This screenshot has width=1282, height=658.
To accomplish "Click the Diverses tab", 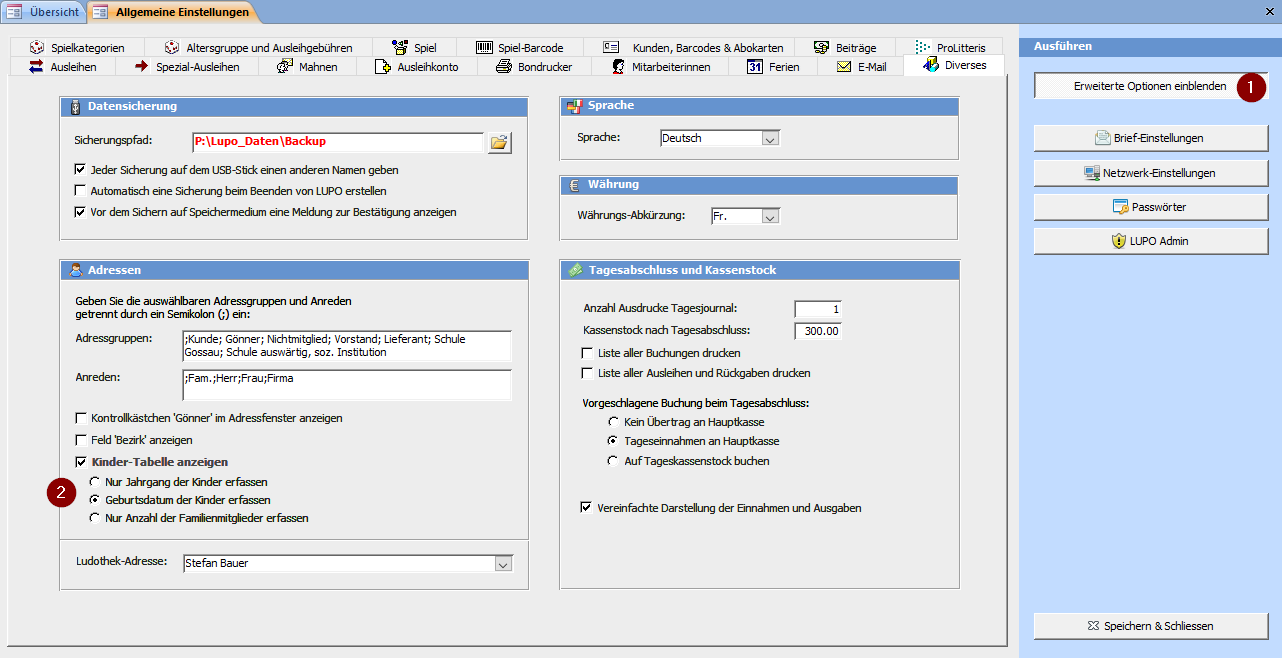I will point(954,66).
